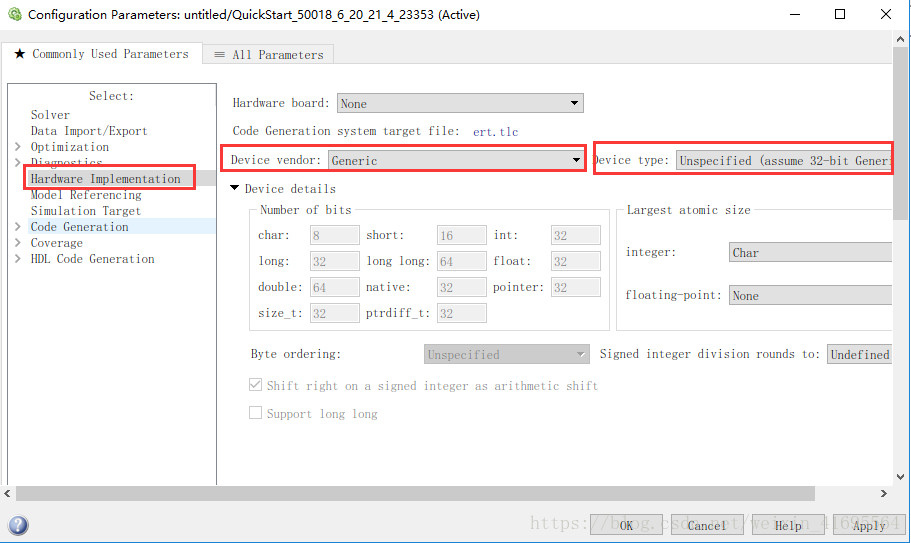911x543 pixels.
Task: Click the blue help question mark icon
Action: click(x=18, y=525)
